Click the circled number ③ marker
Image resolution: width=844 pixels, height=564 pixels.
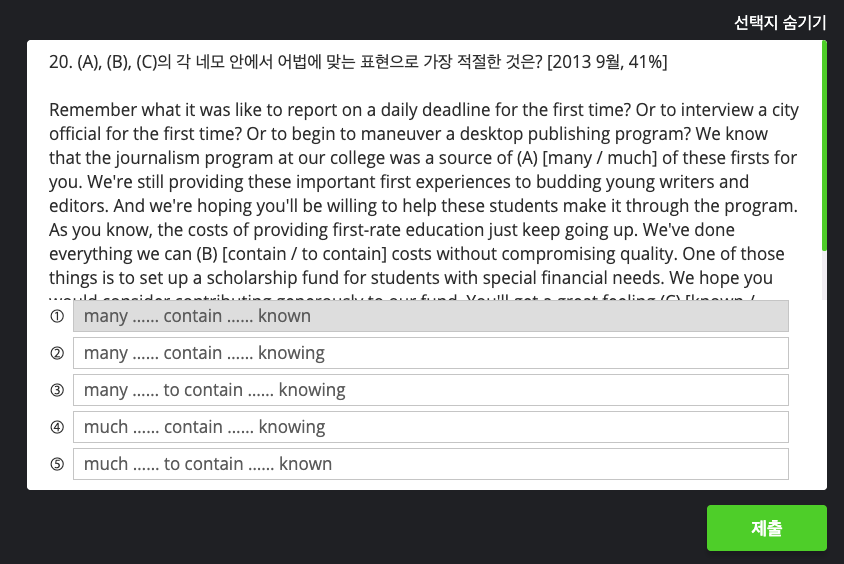[x=57, y=390]
